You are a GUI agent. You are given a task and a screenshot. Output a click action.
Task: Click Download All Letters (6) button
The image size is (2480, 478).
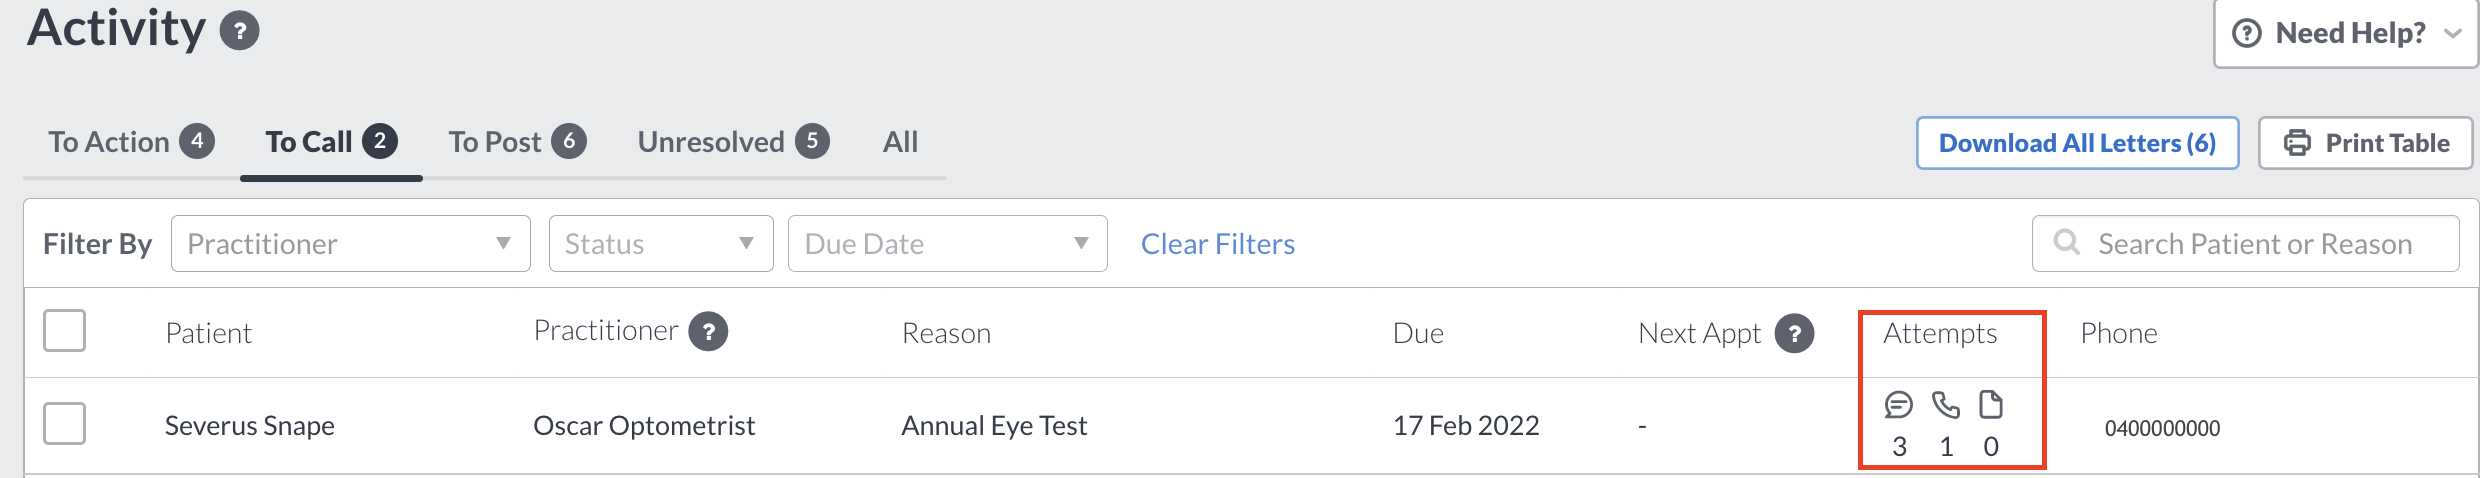pyautogui.click(x=2077, y=143)
